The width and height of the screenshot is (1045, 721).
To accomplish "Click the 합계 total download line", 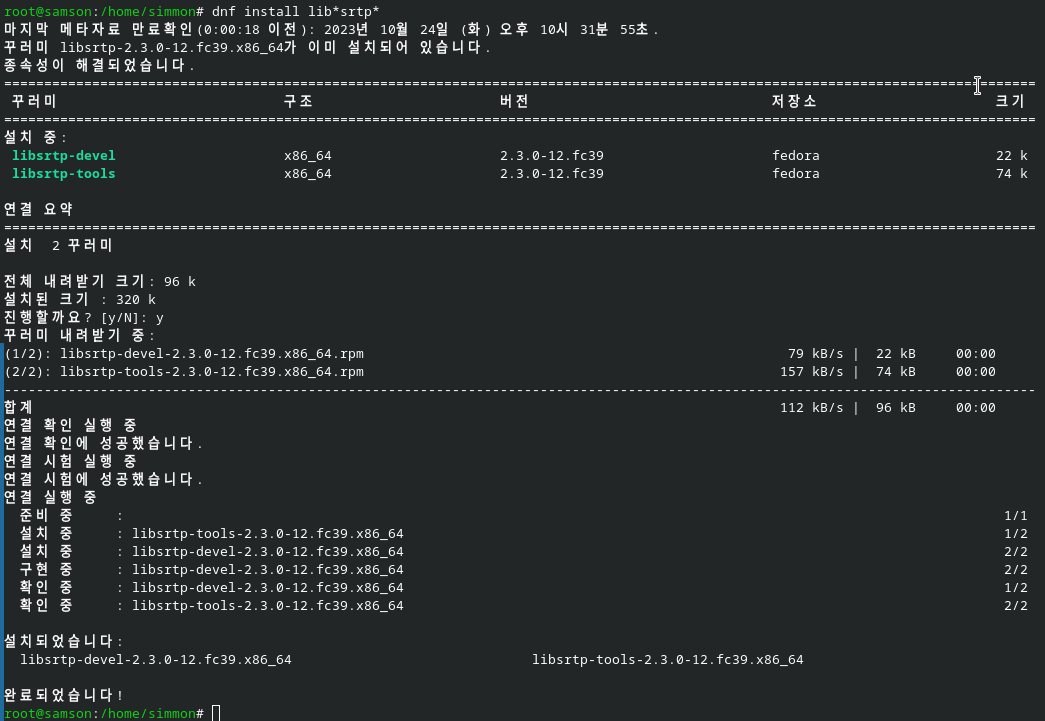I will point(500,407).
